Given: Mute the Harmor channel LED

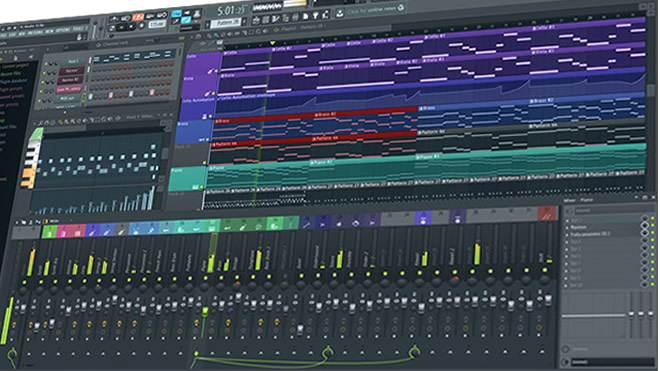Looking at the screenshot, I should pyautogui.click(x=44, y=73).
